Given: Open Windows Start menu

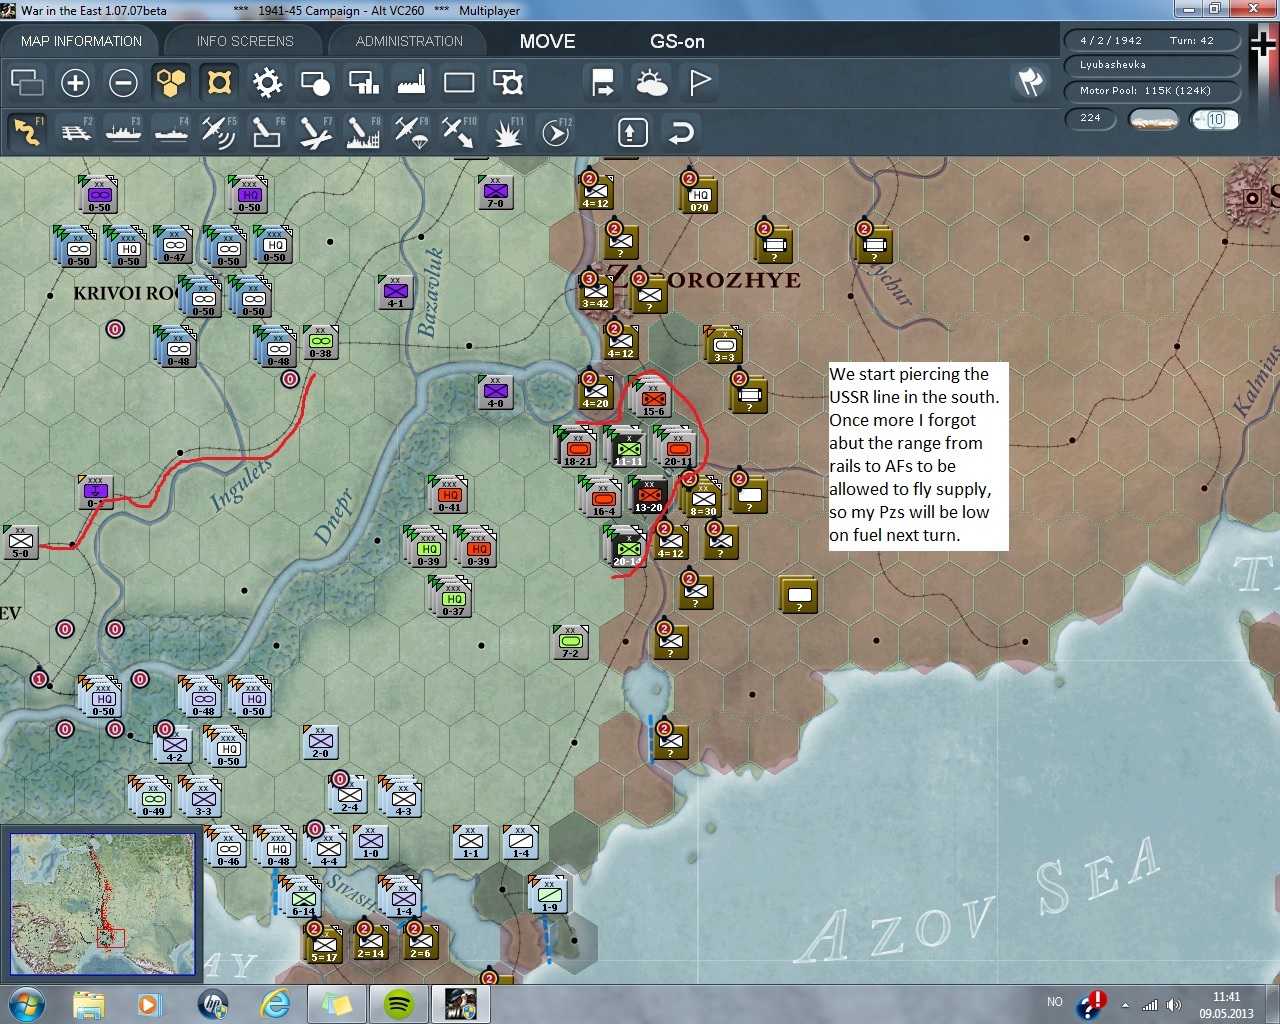Looking at the screenshot, I should tap(25, 1004).
